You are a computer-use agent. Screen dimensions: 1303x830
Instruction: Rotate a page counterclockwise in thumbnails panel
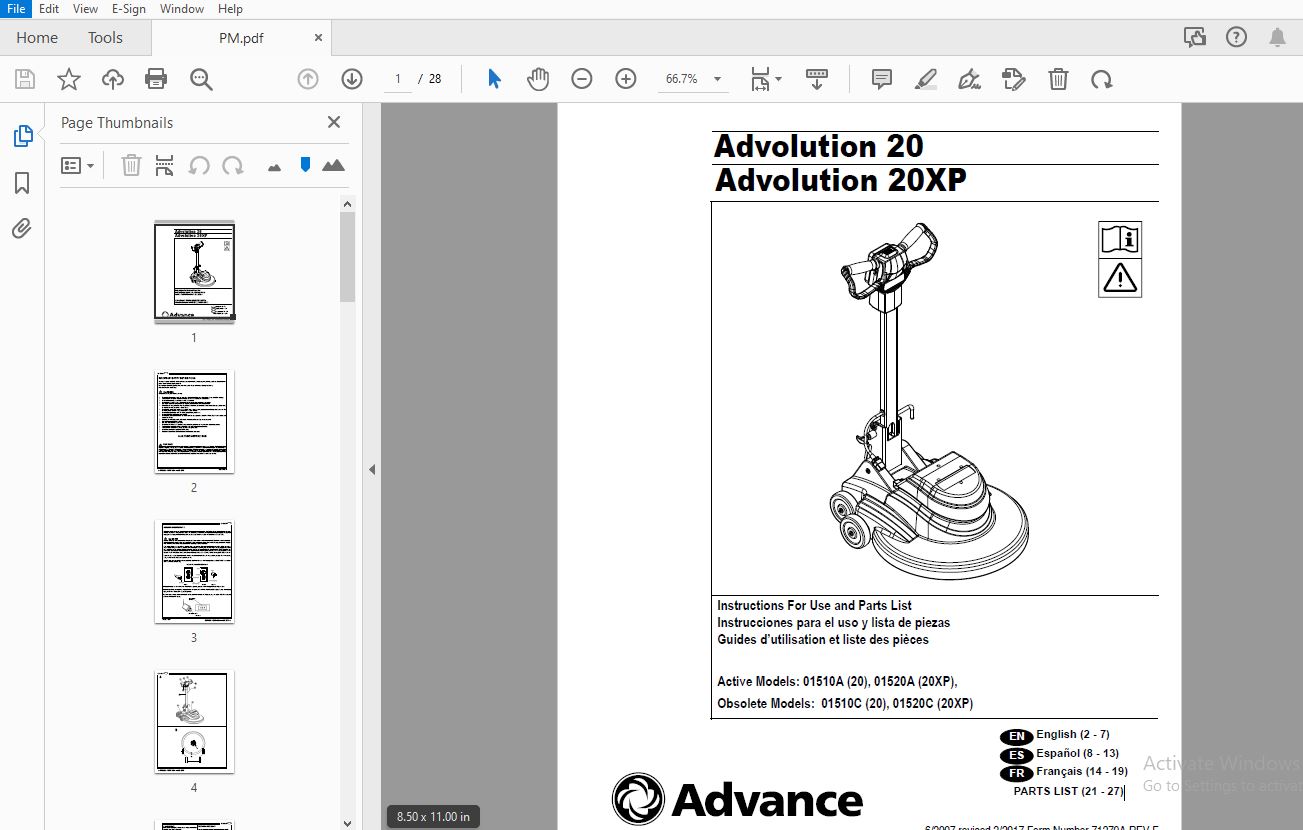point(199,164)
